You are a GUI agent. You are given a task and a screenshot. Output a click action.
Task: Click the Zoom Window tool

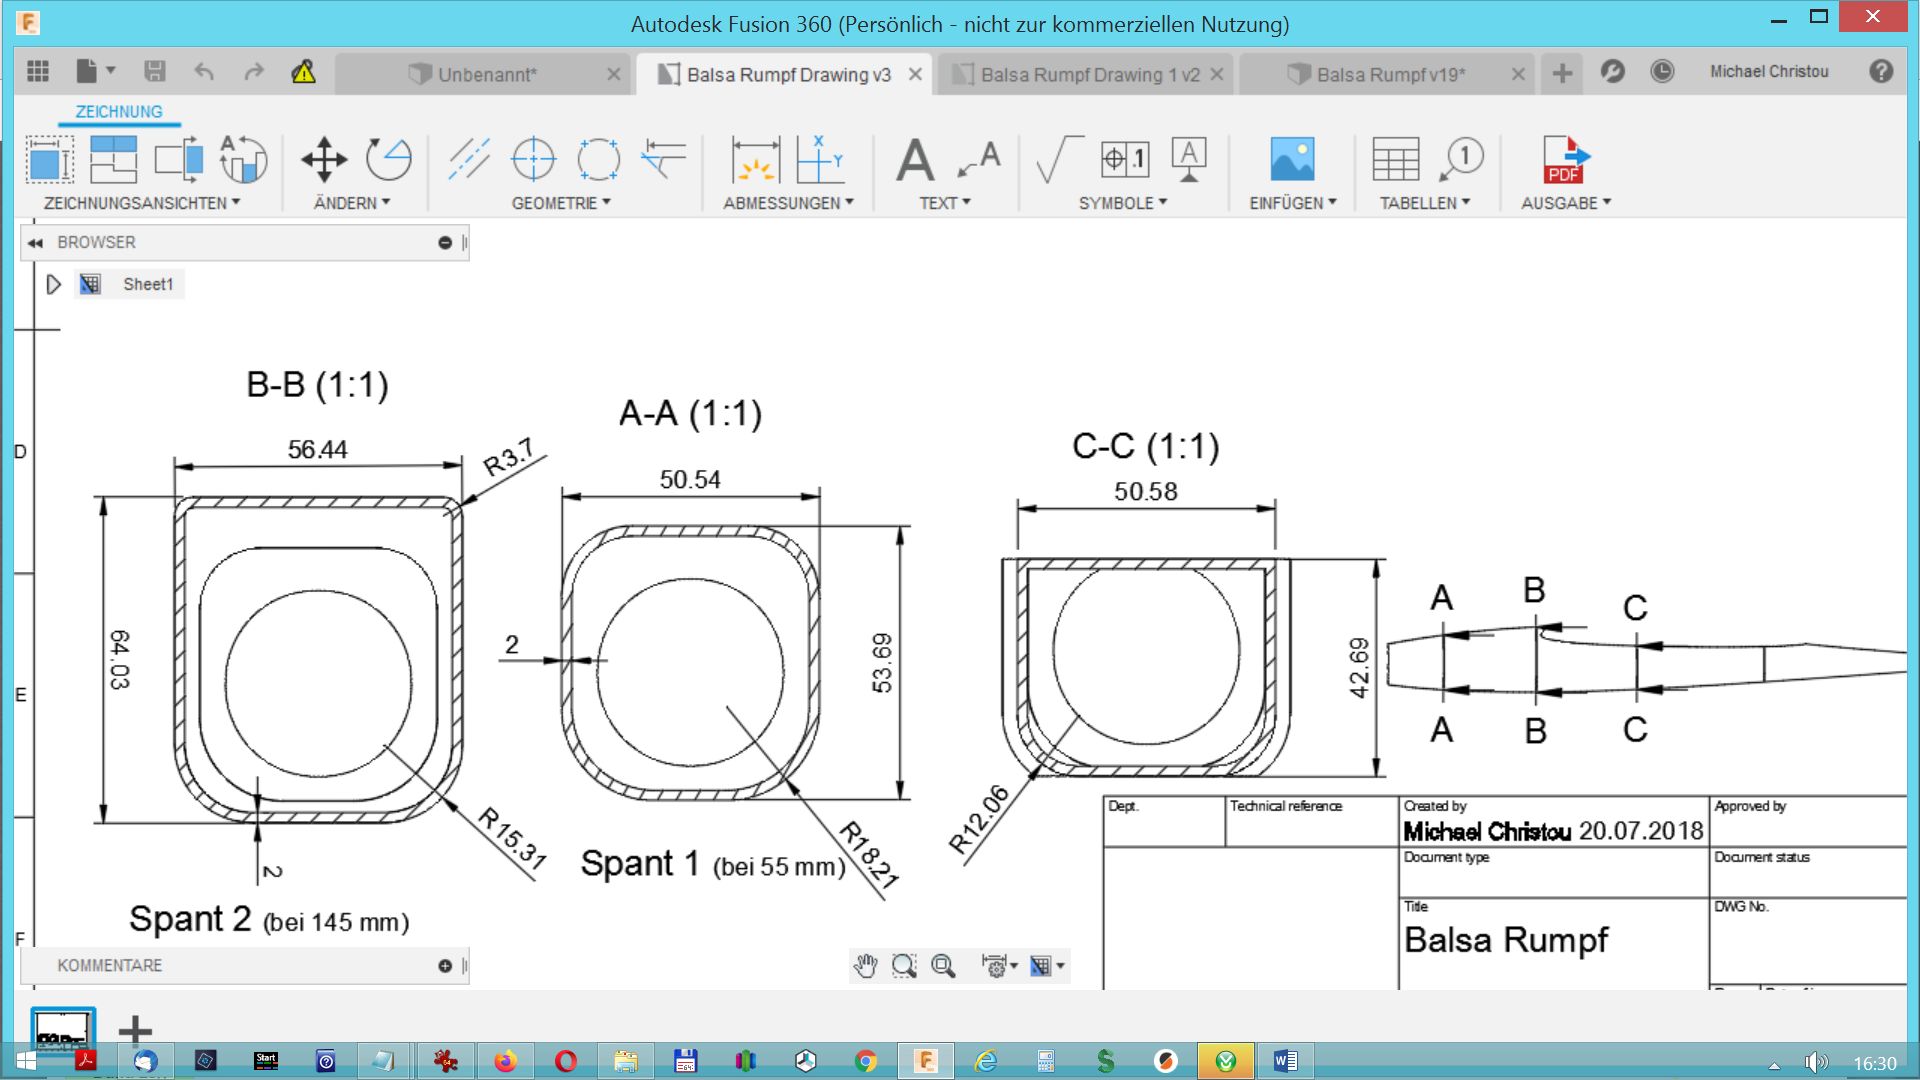pos(904,965)
